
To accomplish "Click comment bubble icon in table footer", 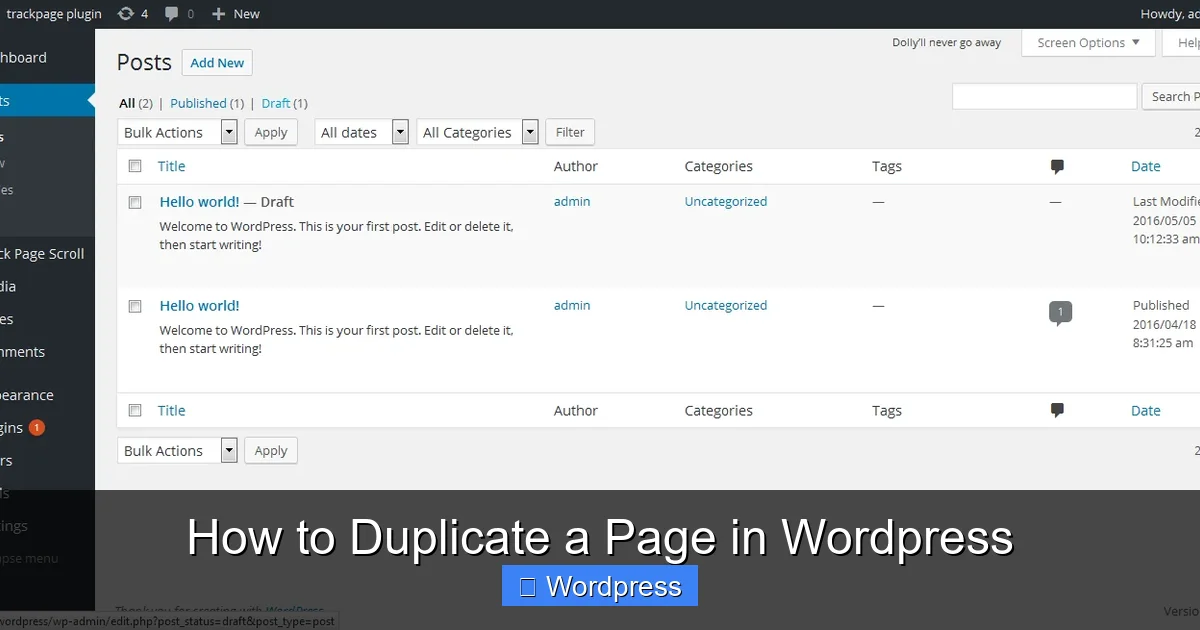I will click(x=1057, y=411).
